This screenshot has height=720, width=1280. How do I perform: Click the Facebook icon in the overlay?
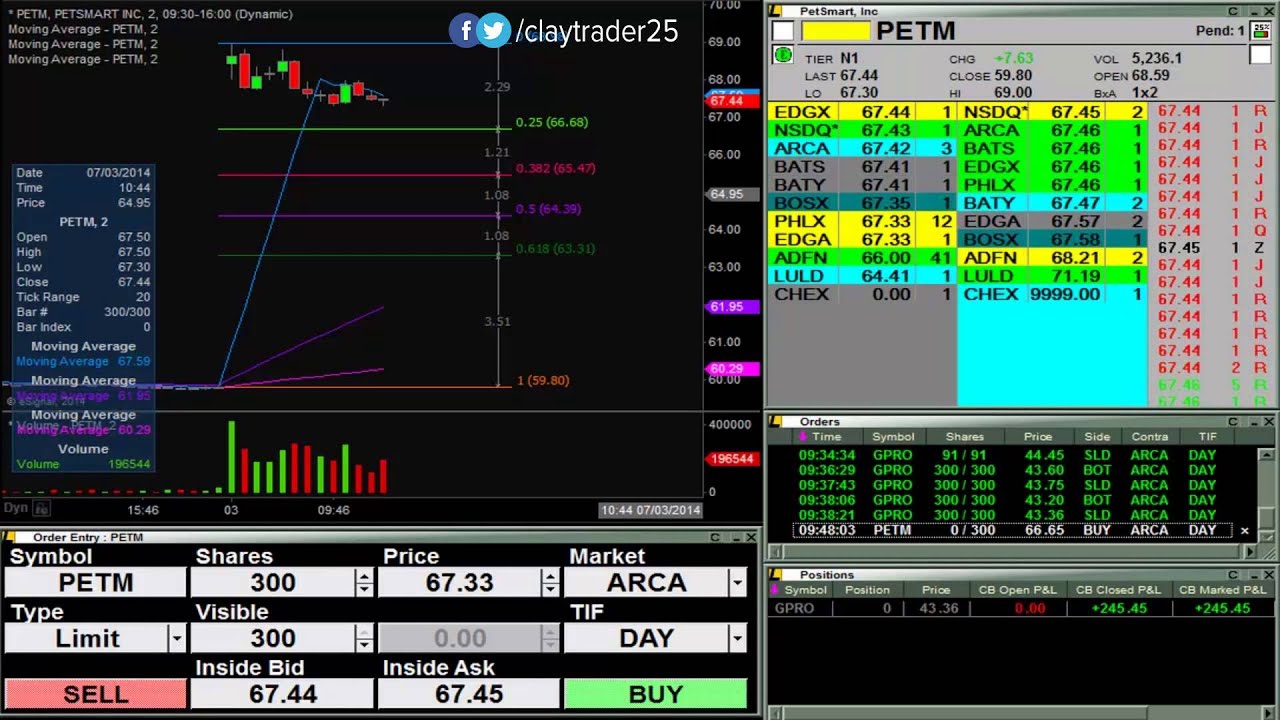click(465, 31)
